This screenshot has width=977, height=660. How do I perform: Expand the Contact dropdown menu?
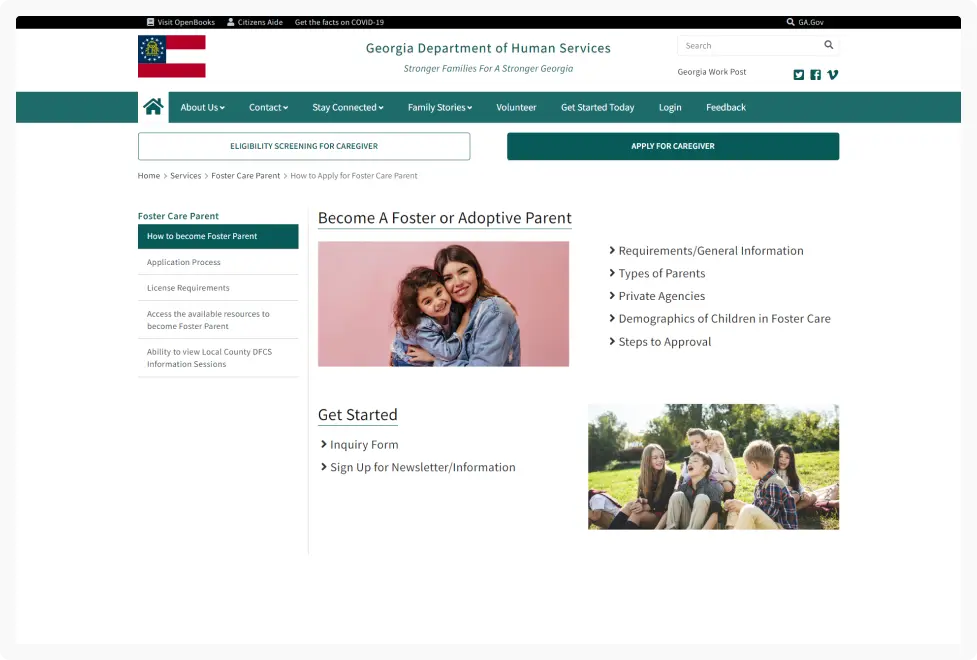[x=268, y=108]
